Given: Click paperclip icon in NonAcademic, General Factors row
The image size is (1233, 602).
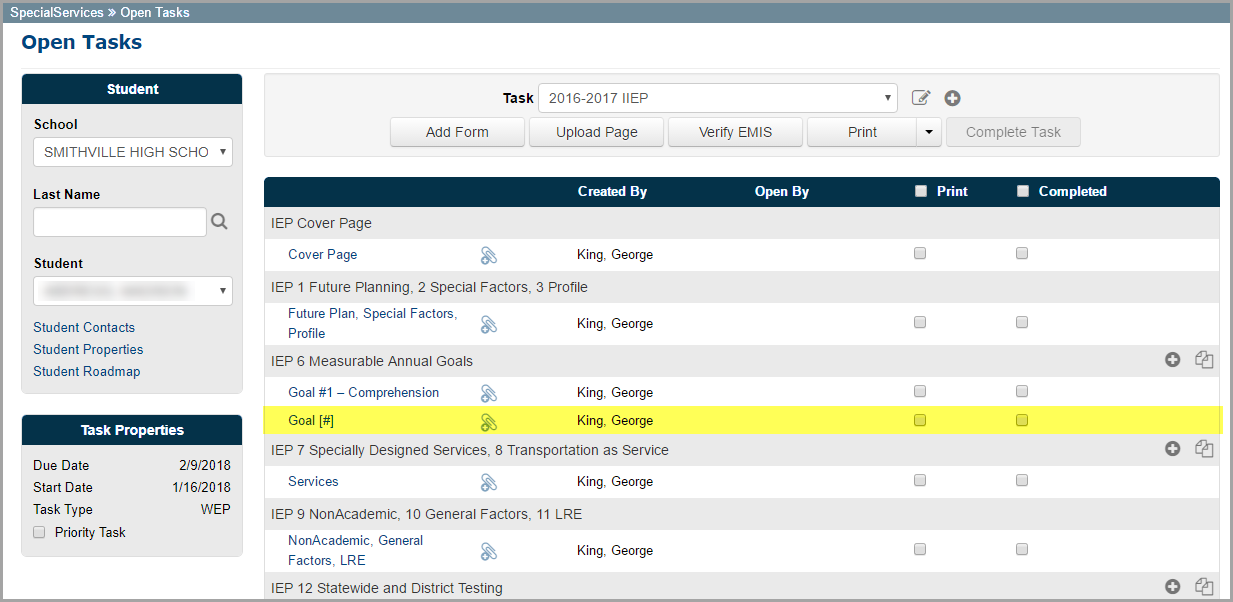Looking at the screenshot, I should (488, 551).
